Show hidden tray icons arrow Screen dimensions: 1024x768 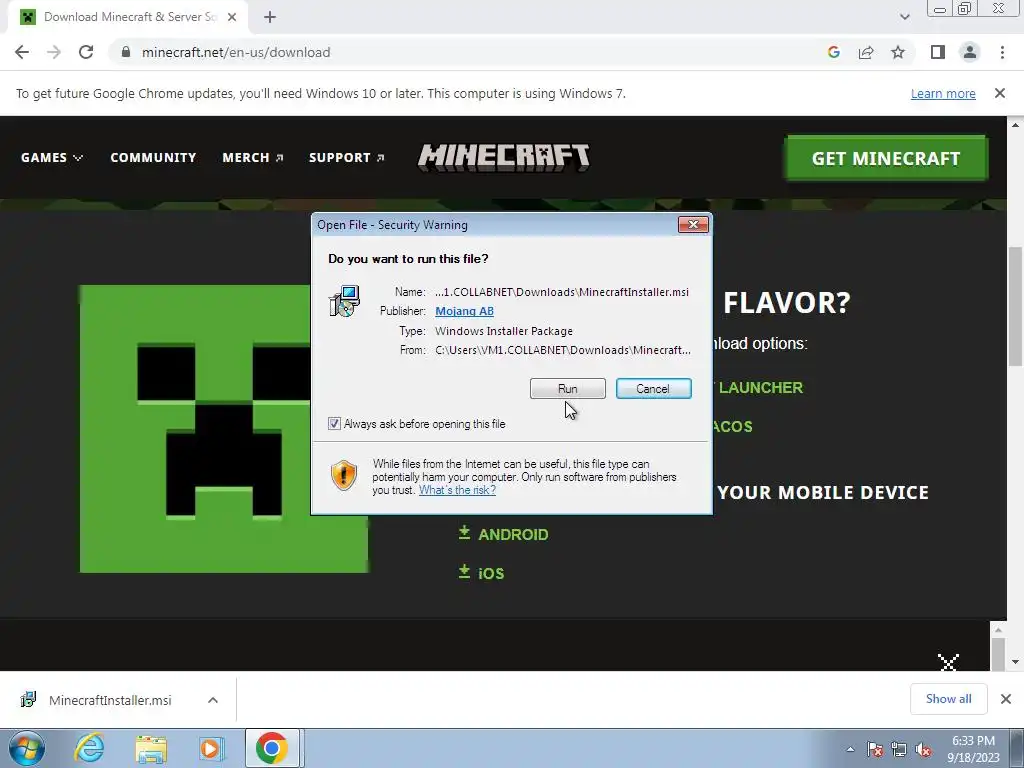click(850, 749)
